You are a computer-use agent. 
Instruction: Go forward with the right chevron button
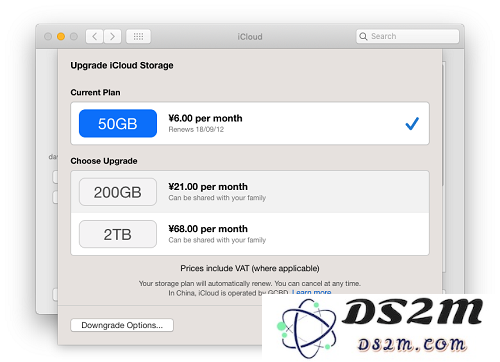(112, 36)
